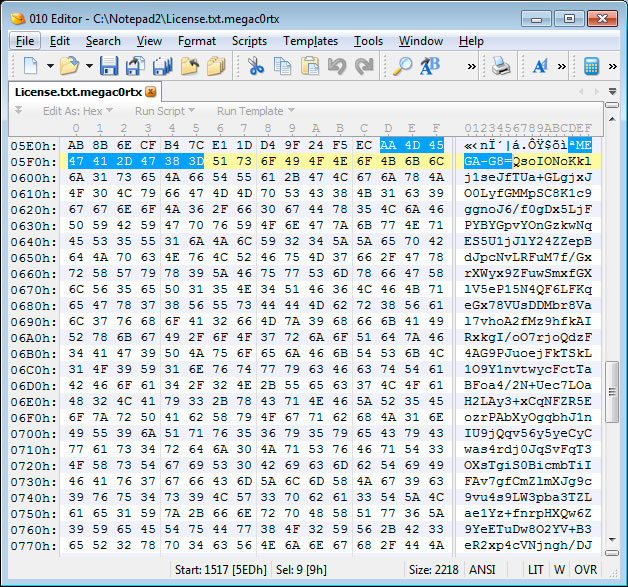
Task: Open the Scripts menu
Action: point(249,41)
